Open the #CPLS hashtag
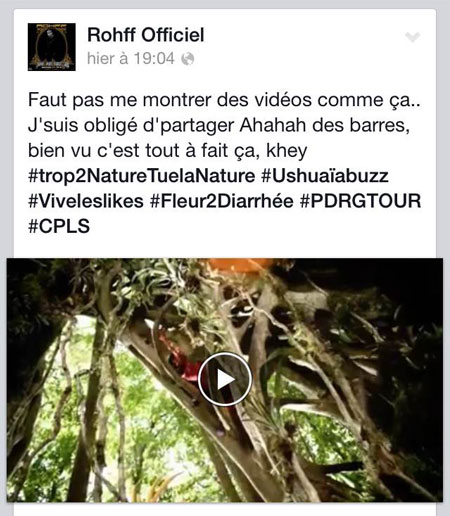 tap(59, 226)
